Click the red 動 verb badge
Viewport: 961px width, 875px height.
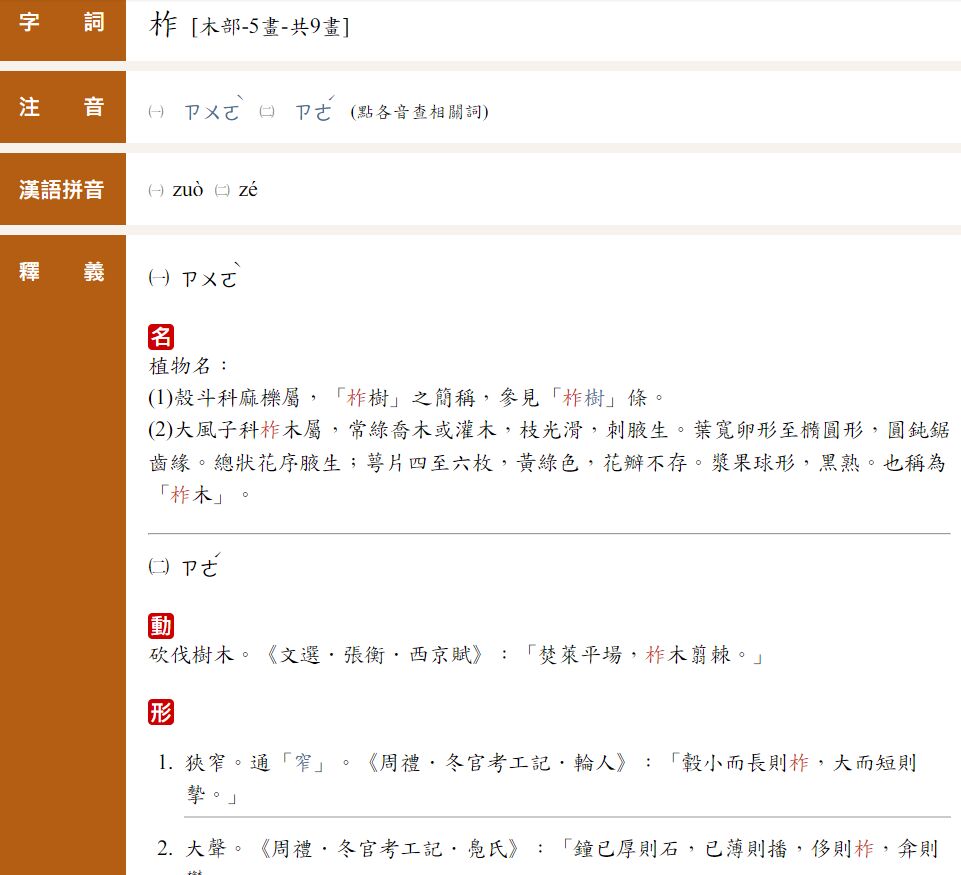click(x=161, y=626)
